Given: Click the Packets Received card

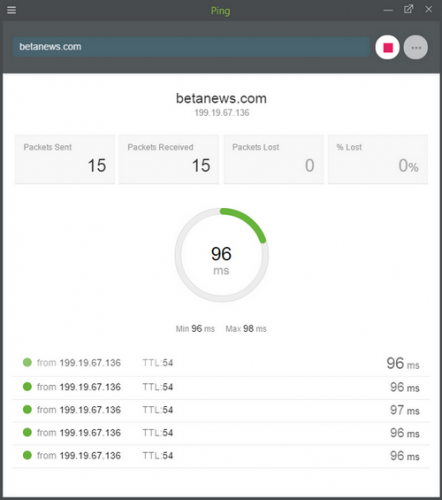Looking at the screenshot, I should pos(169,159).
